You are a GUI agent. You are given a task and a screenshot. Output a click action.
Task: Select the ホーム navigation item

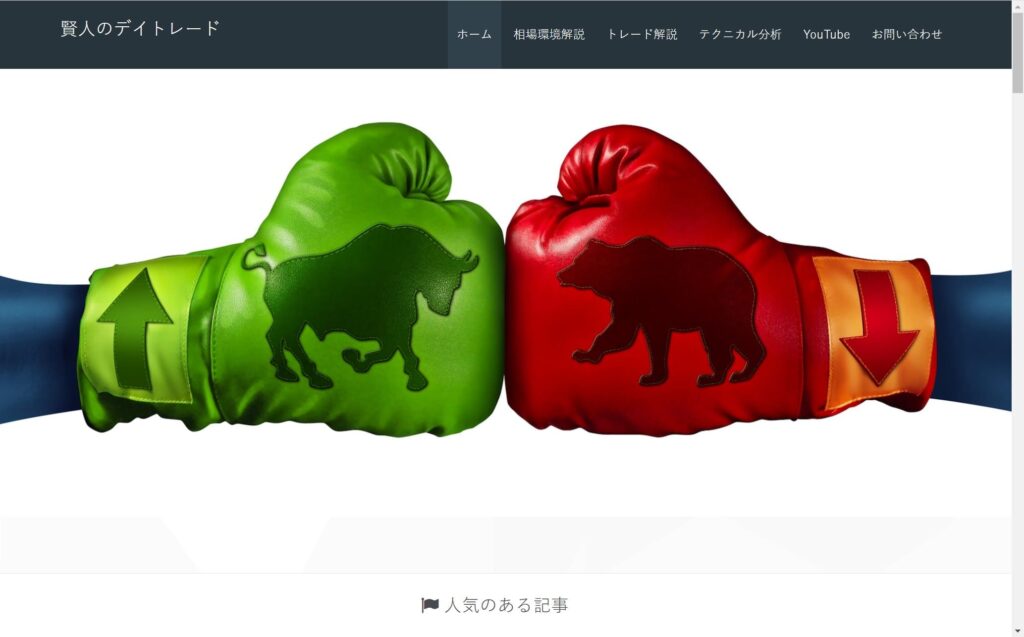click(x=474, y=34)
